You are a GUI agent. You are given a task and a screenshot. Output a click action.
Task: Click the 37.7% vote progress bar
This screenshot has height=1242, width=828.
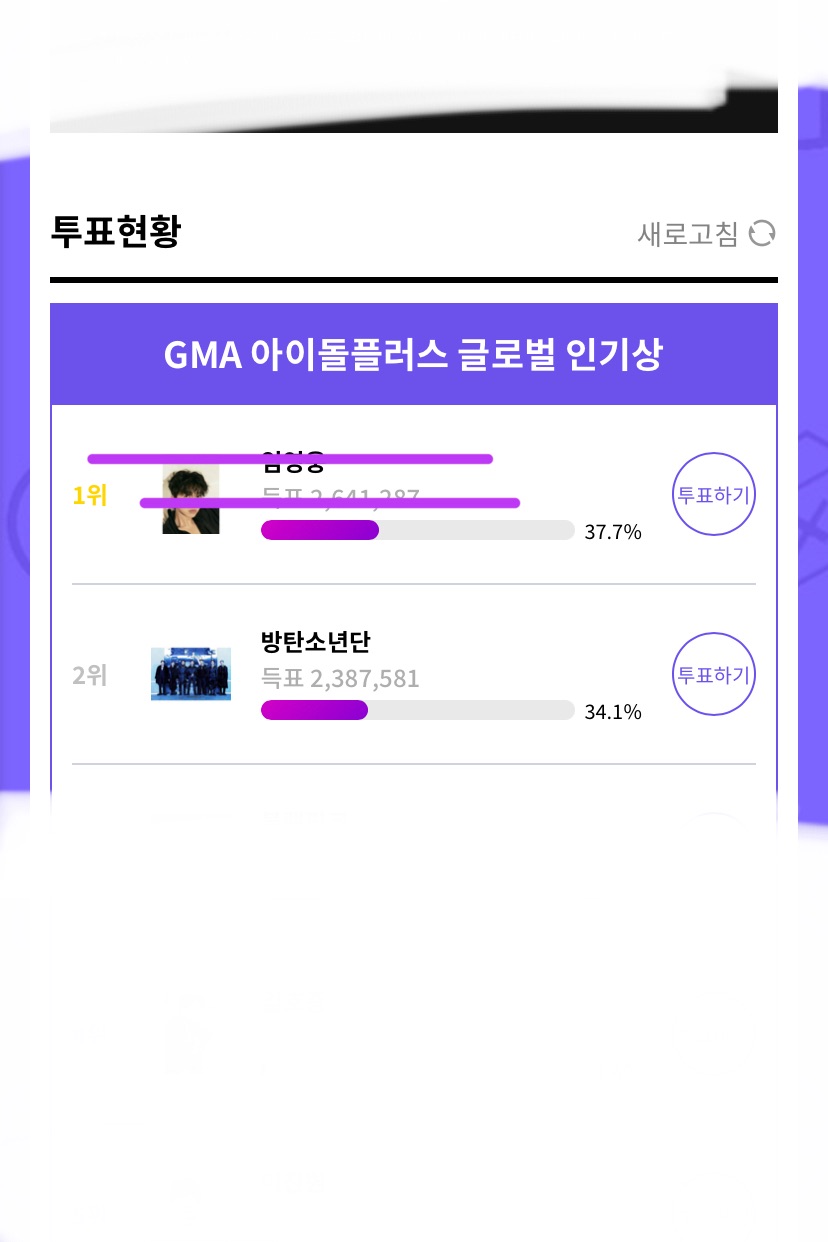(x=417, y=530)
